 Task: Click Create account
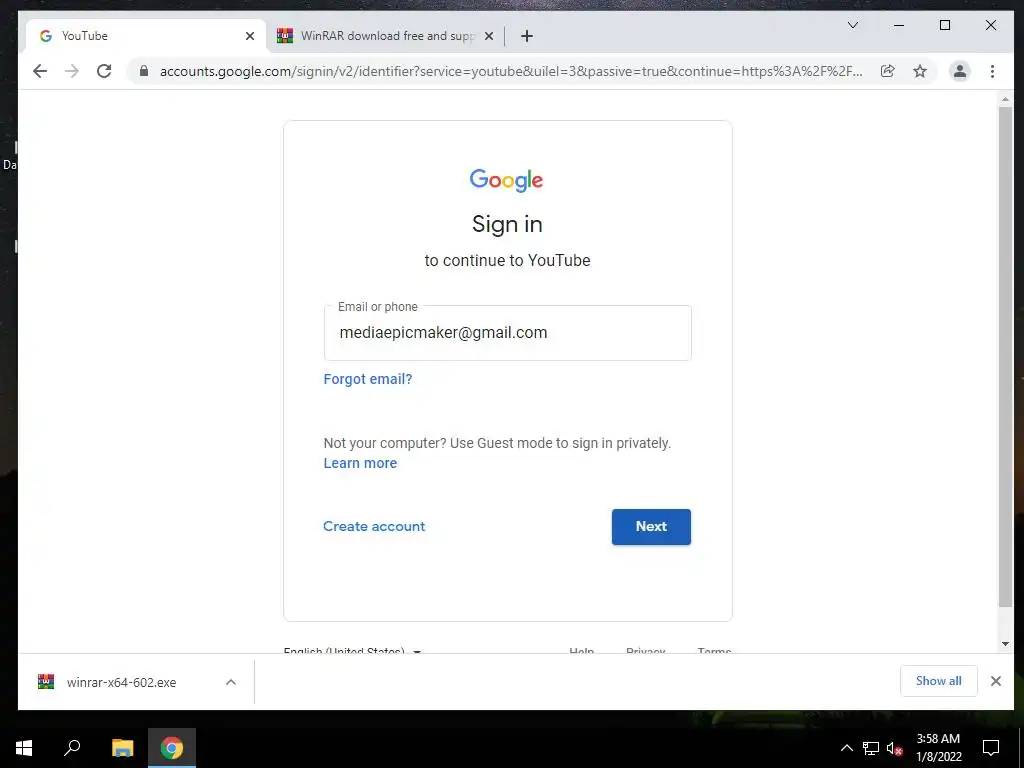374,526
